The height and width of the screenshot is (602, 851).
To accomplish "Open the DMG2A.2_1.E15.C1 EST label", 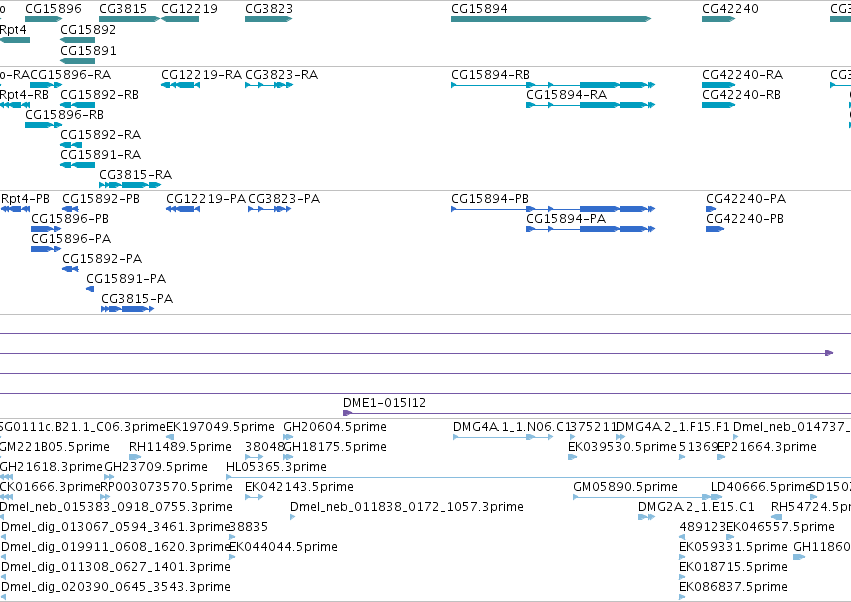I will point(696,506).
